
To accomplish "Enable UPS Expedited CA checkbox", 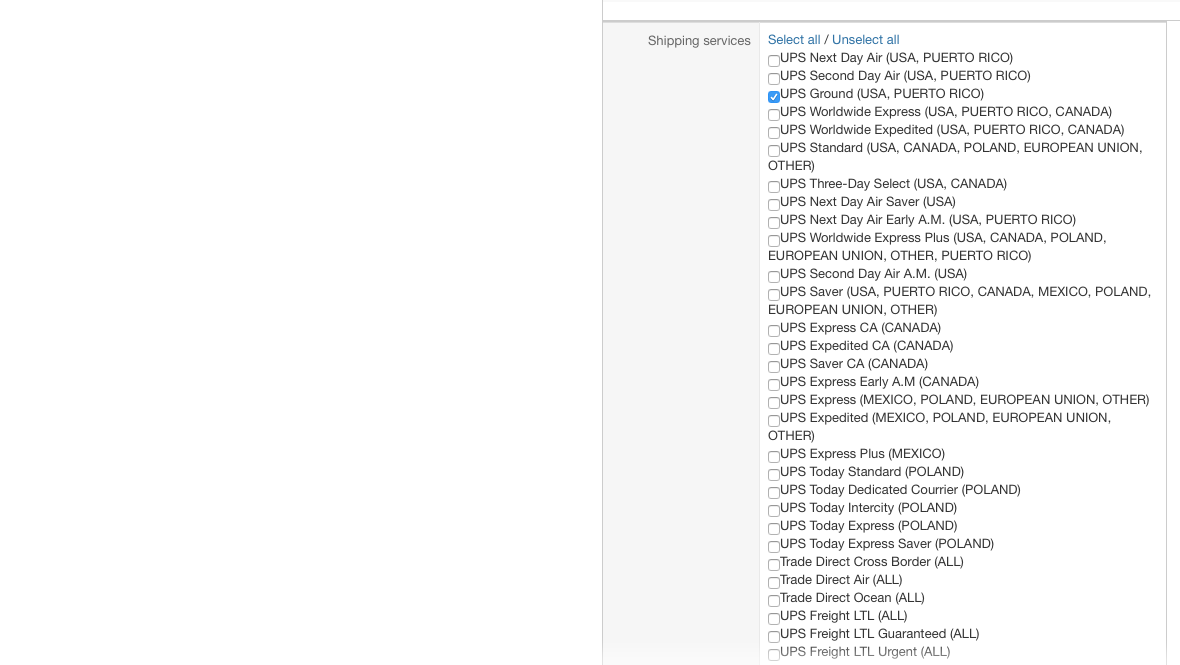I will (x=774, y=349).
